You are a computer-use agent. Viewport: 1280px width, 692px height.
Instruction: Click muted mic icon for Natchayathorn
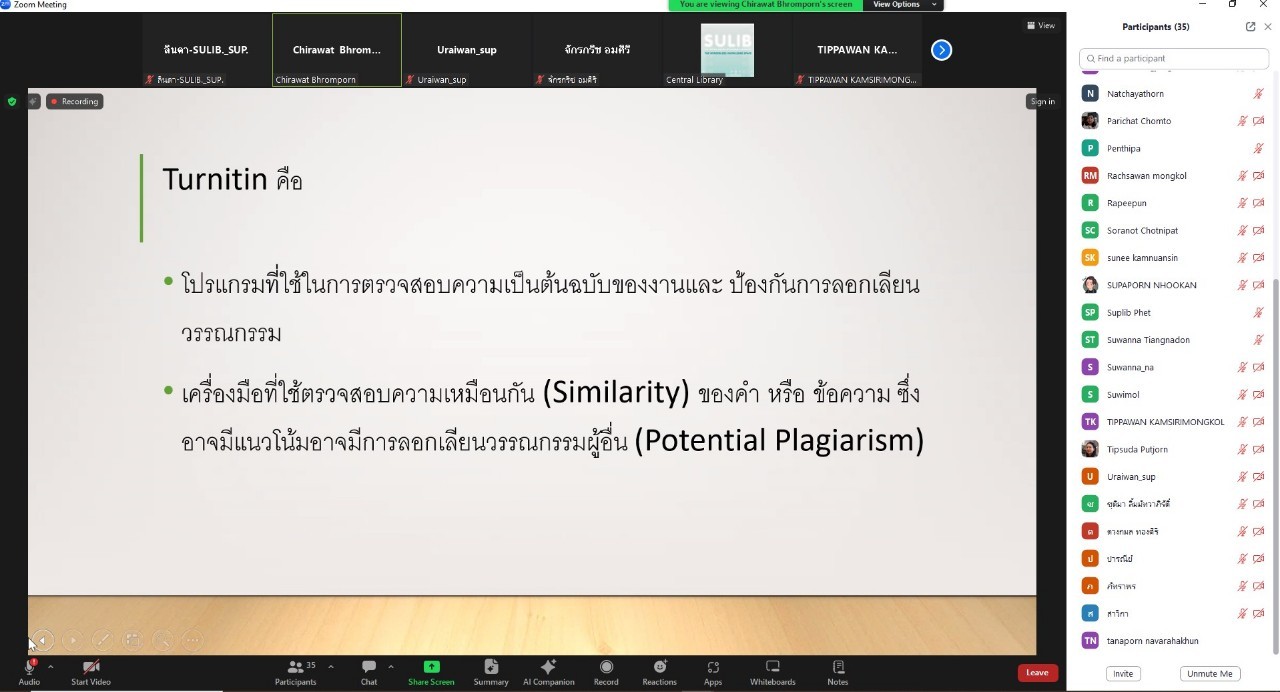(1259, 94)
